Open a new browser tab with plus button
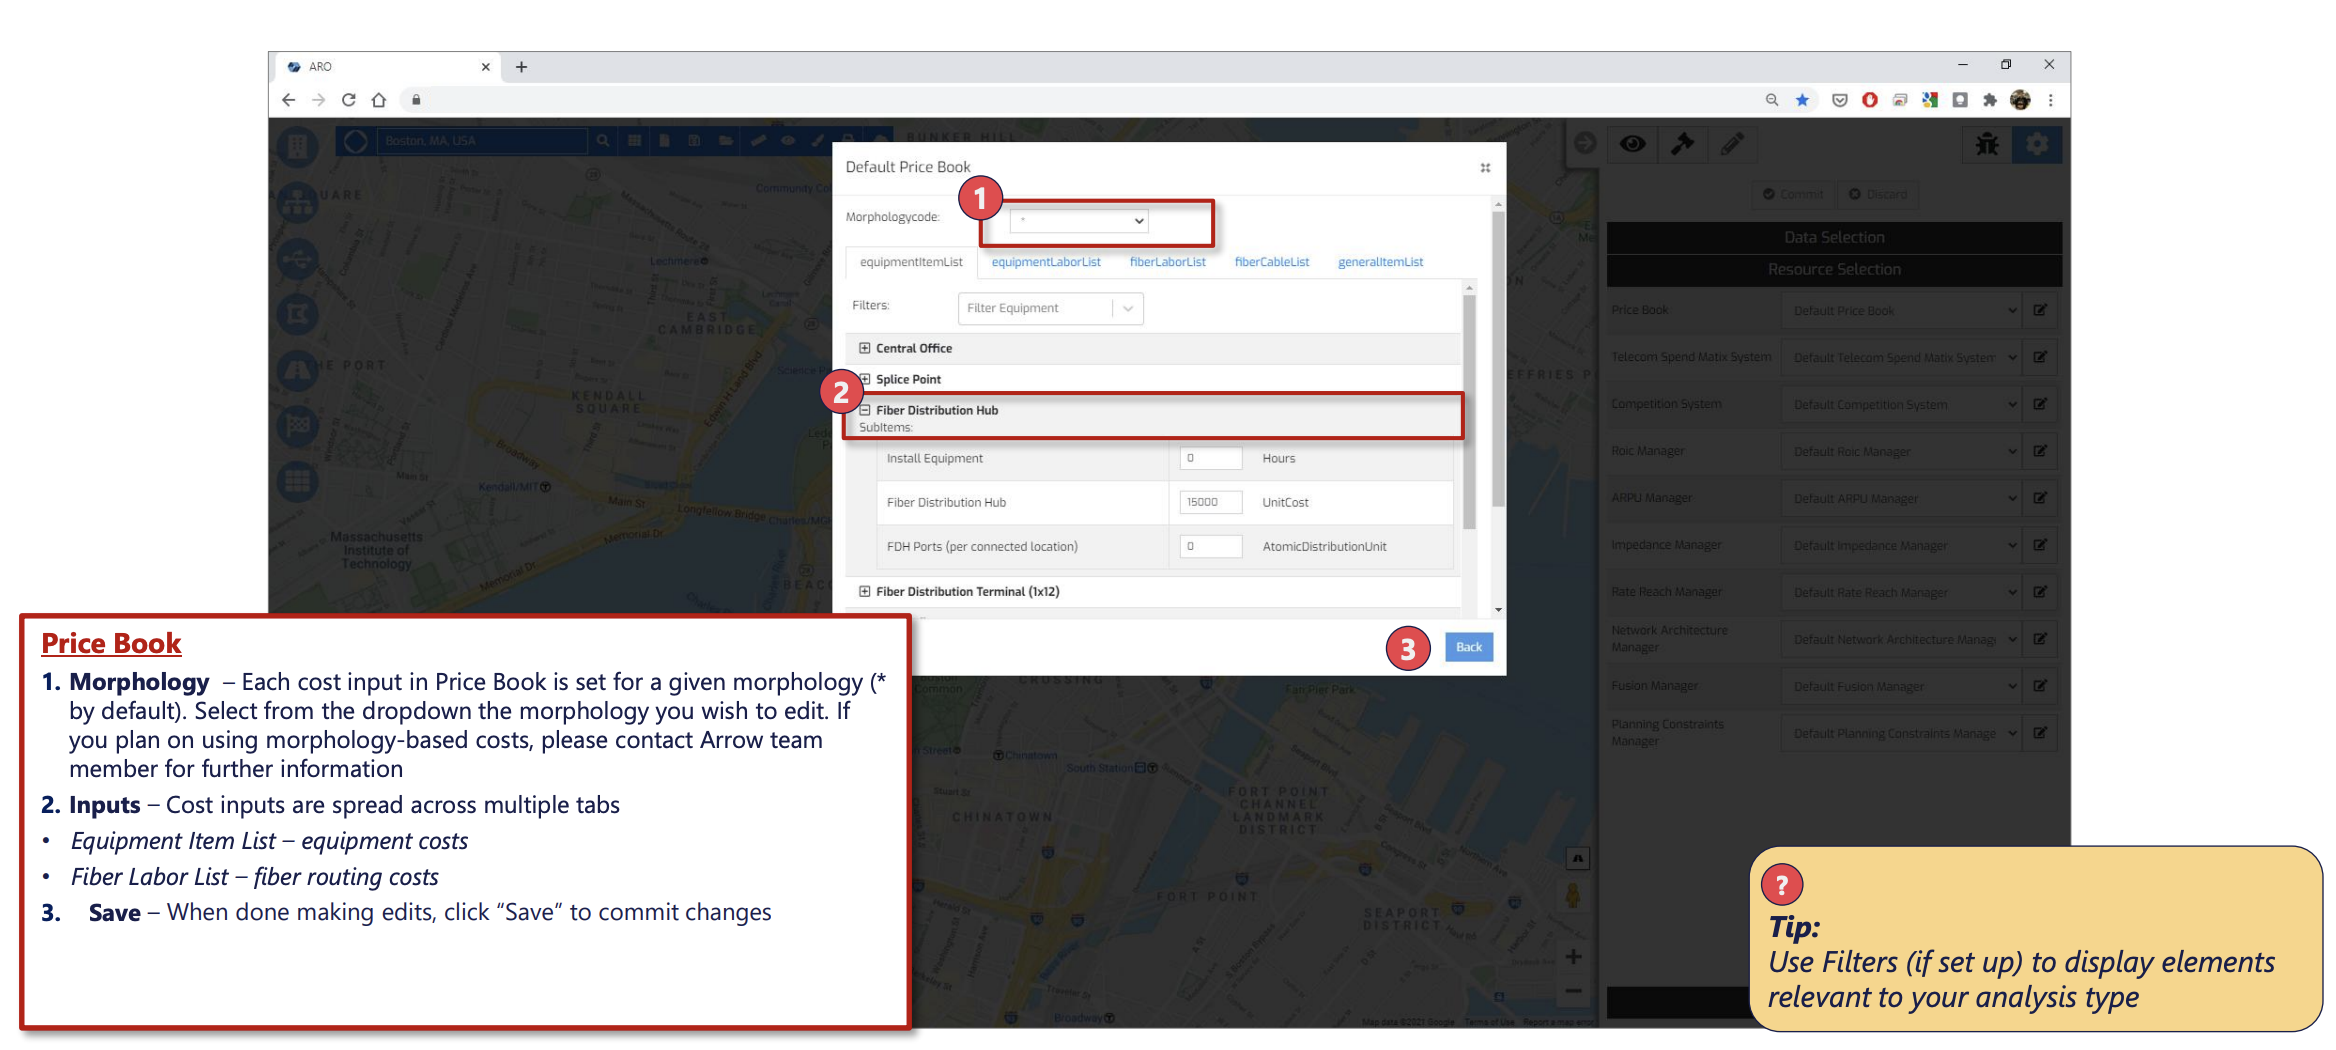This screenshot has height=1050, width=2336. [x=521, y=67]
